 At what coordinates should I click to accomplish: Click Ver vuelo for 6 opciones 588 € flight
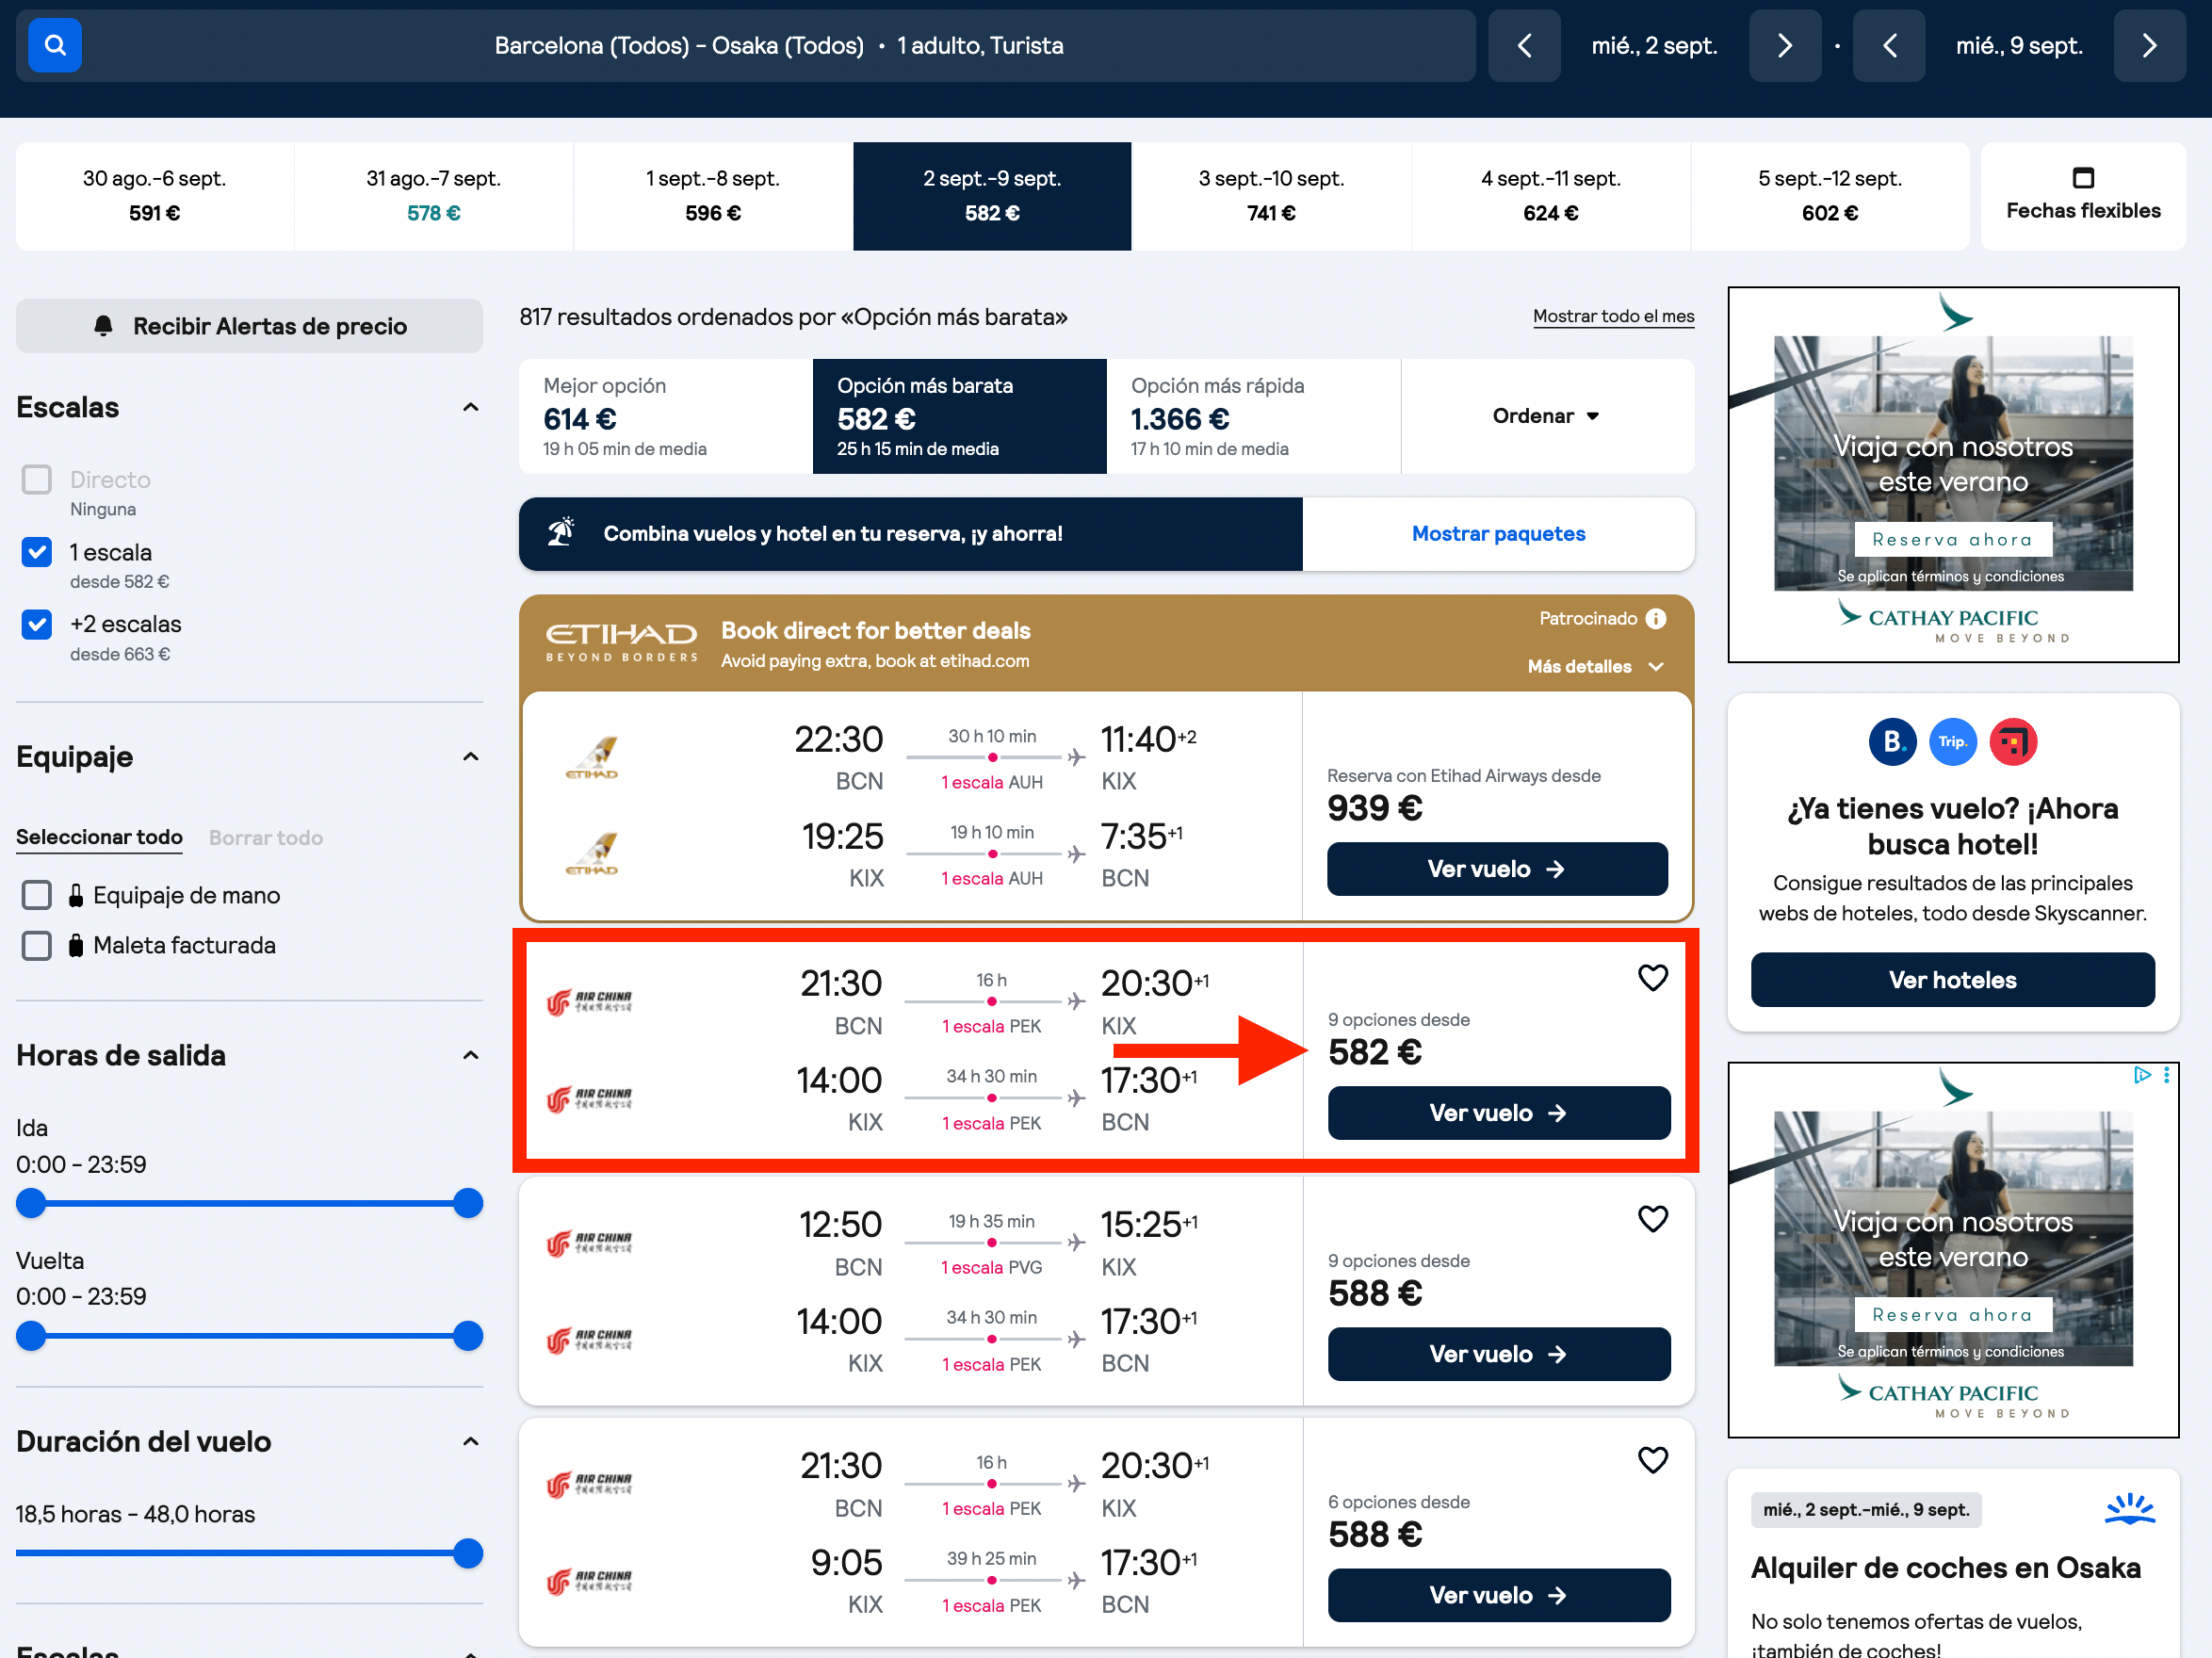[1498, 1594]
